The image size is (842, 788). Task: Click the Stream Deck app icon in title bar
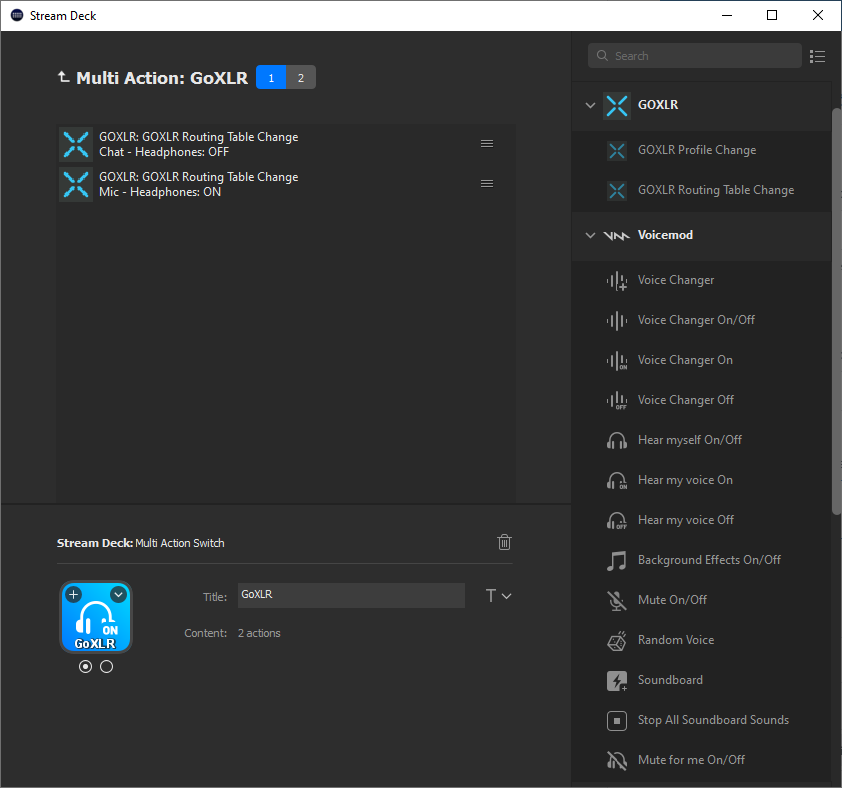[17, 16]
